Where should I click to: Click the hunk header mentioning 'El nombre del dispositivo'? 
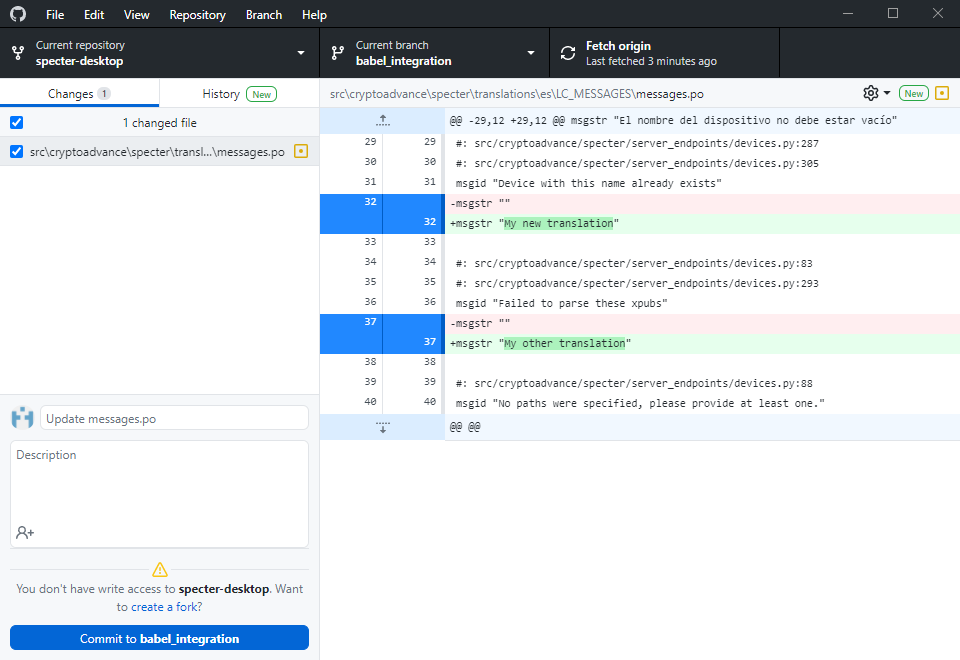click(673, 121)
